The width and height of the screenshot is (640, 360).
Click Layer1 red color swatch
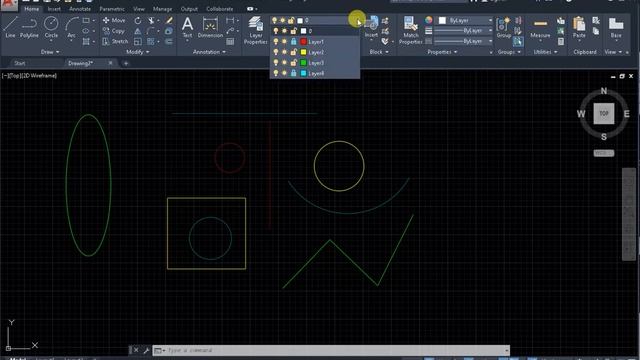click(x=303, y=42)
